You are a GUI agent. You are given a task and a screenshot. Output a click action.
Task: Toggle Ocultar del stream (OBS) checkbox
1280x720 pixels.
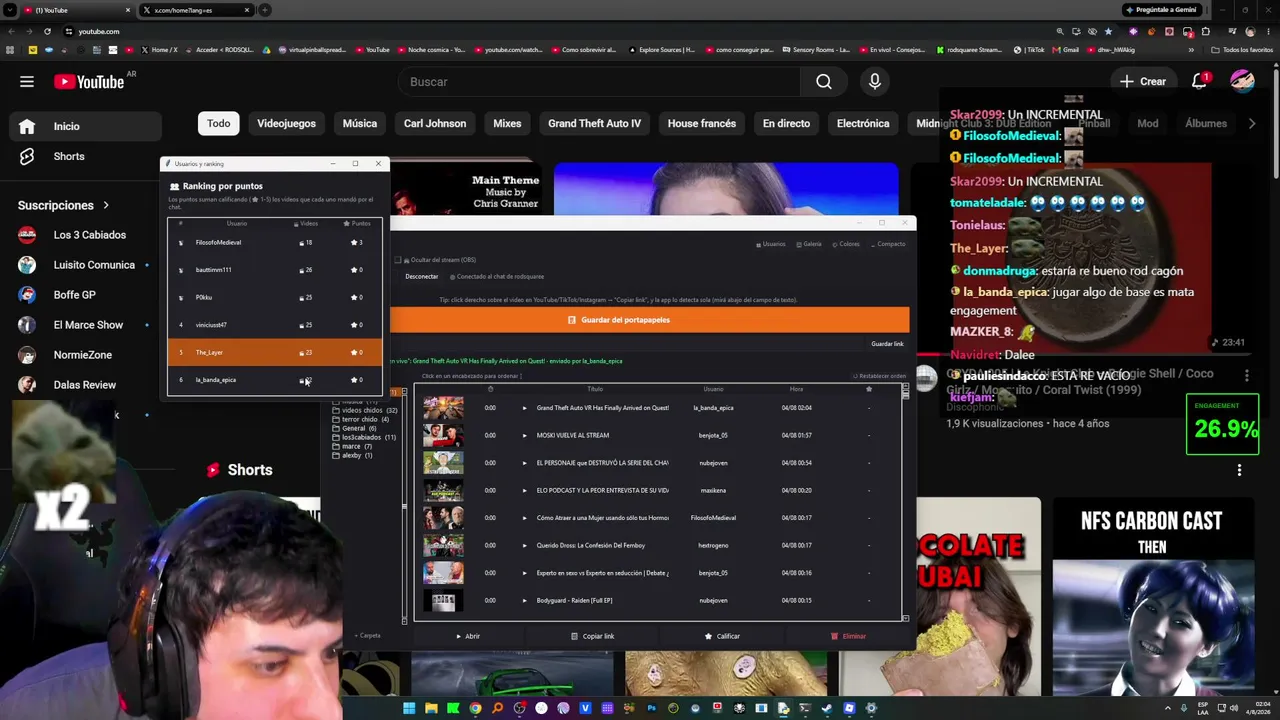point(398,260)
